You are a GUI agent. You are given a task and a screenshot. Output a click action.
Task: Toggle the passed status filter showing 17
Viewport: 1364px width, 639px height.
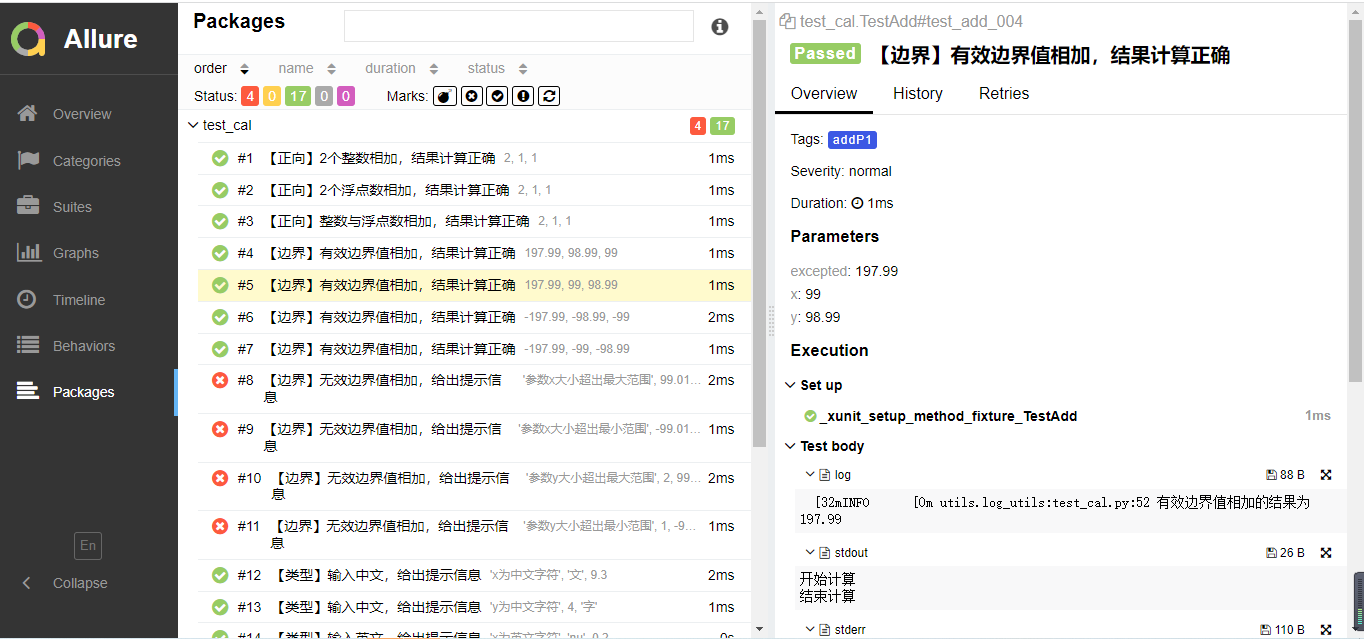point(297,96)
